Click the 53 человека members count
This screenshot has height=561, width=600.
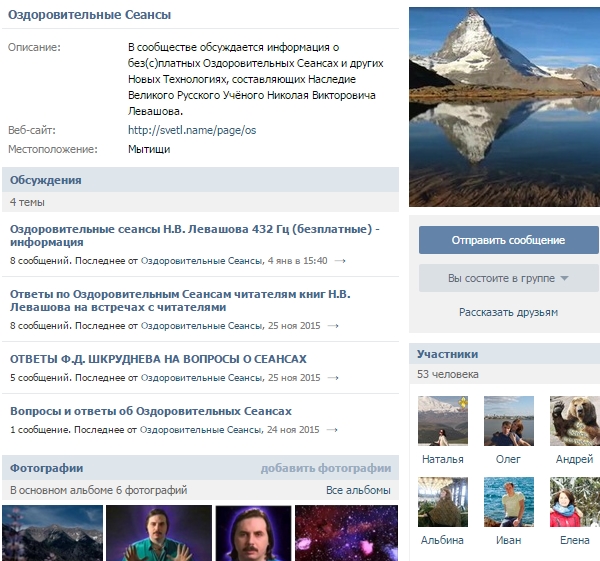[448, 374]
